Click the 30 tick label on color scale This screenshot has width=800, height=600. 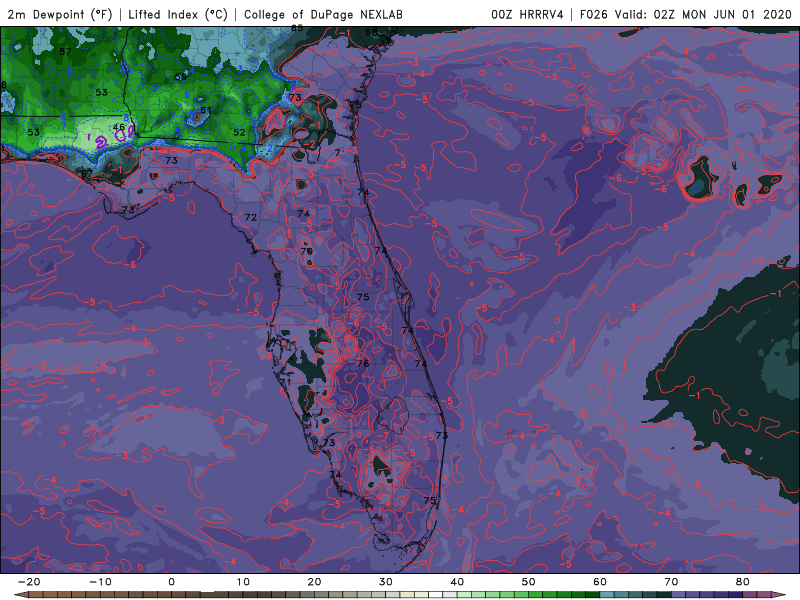tap(386, 582)
